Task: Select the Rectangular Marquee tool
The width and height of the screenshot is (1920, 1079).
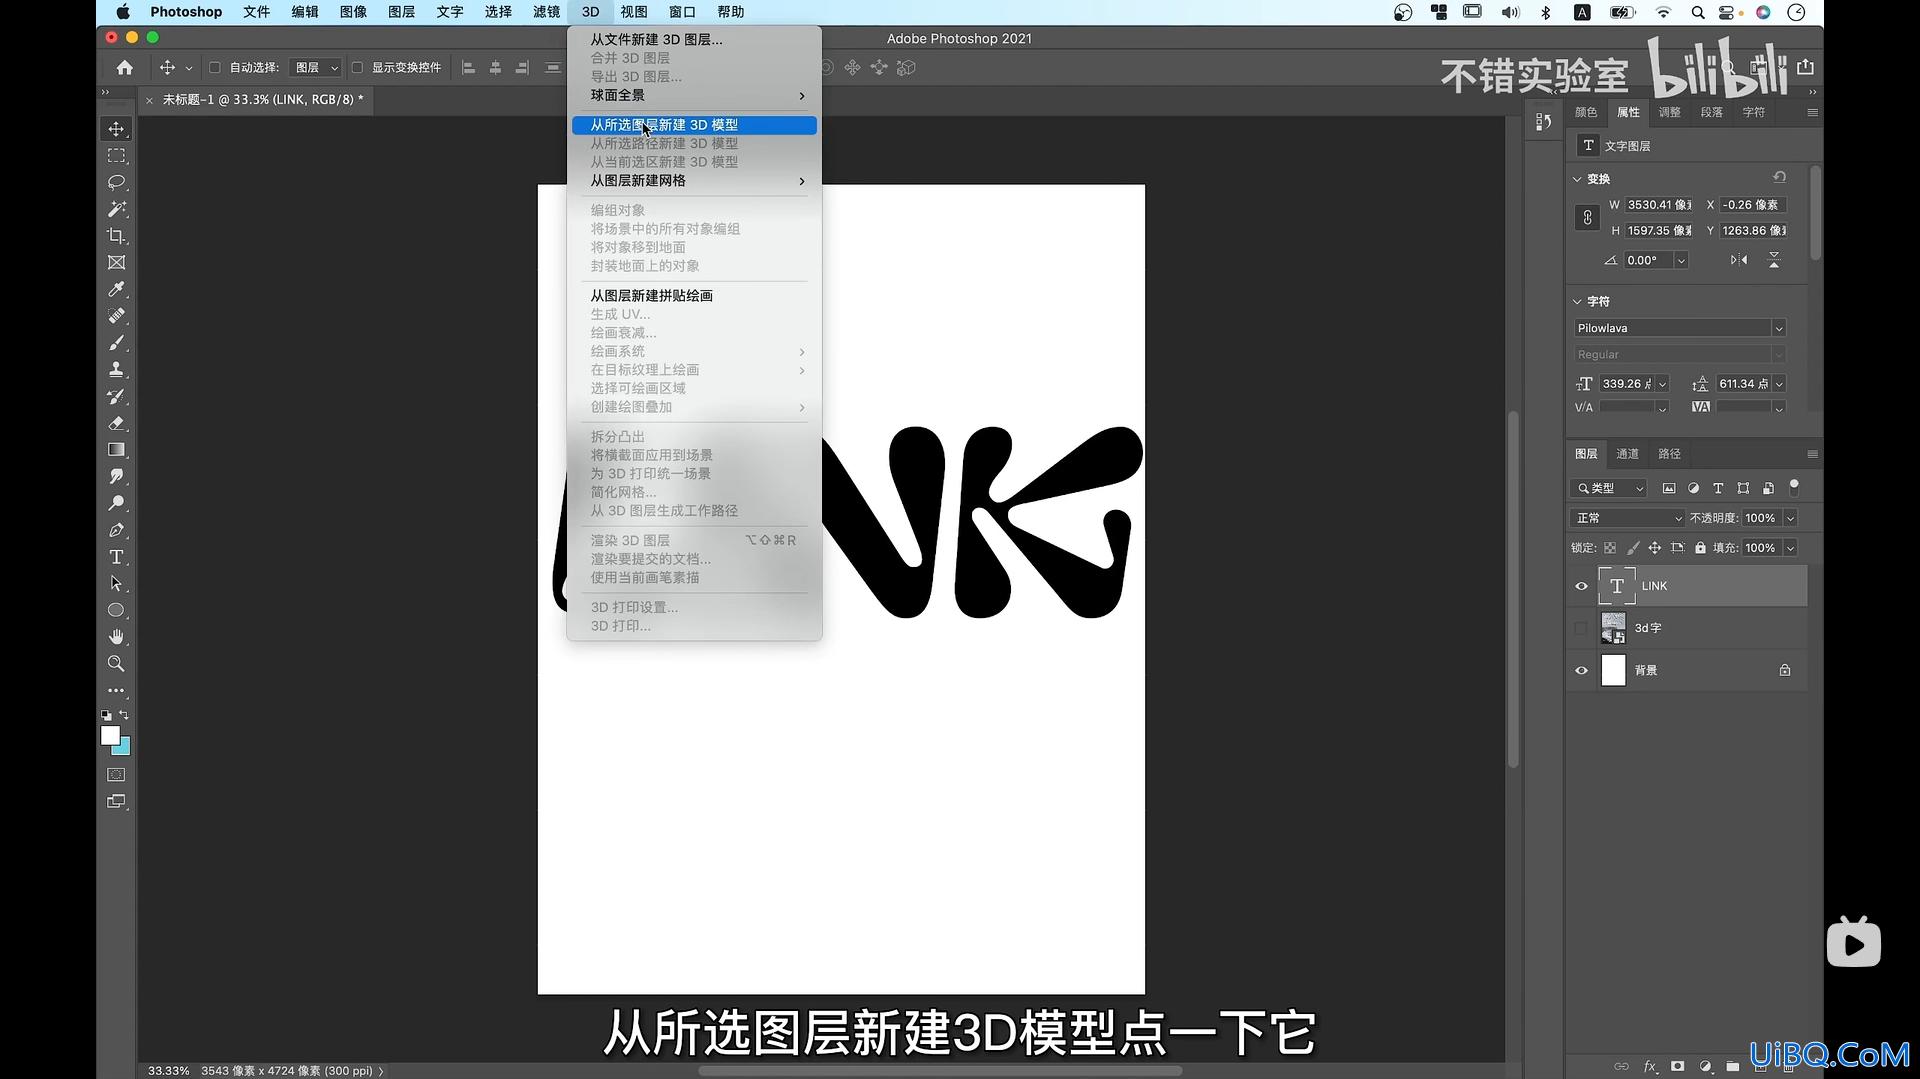Action: 116,156
